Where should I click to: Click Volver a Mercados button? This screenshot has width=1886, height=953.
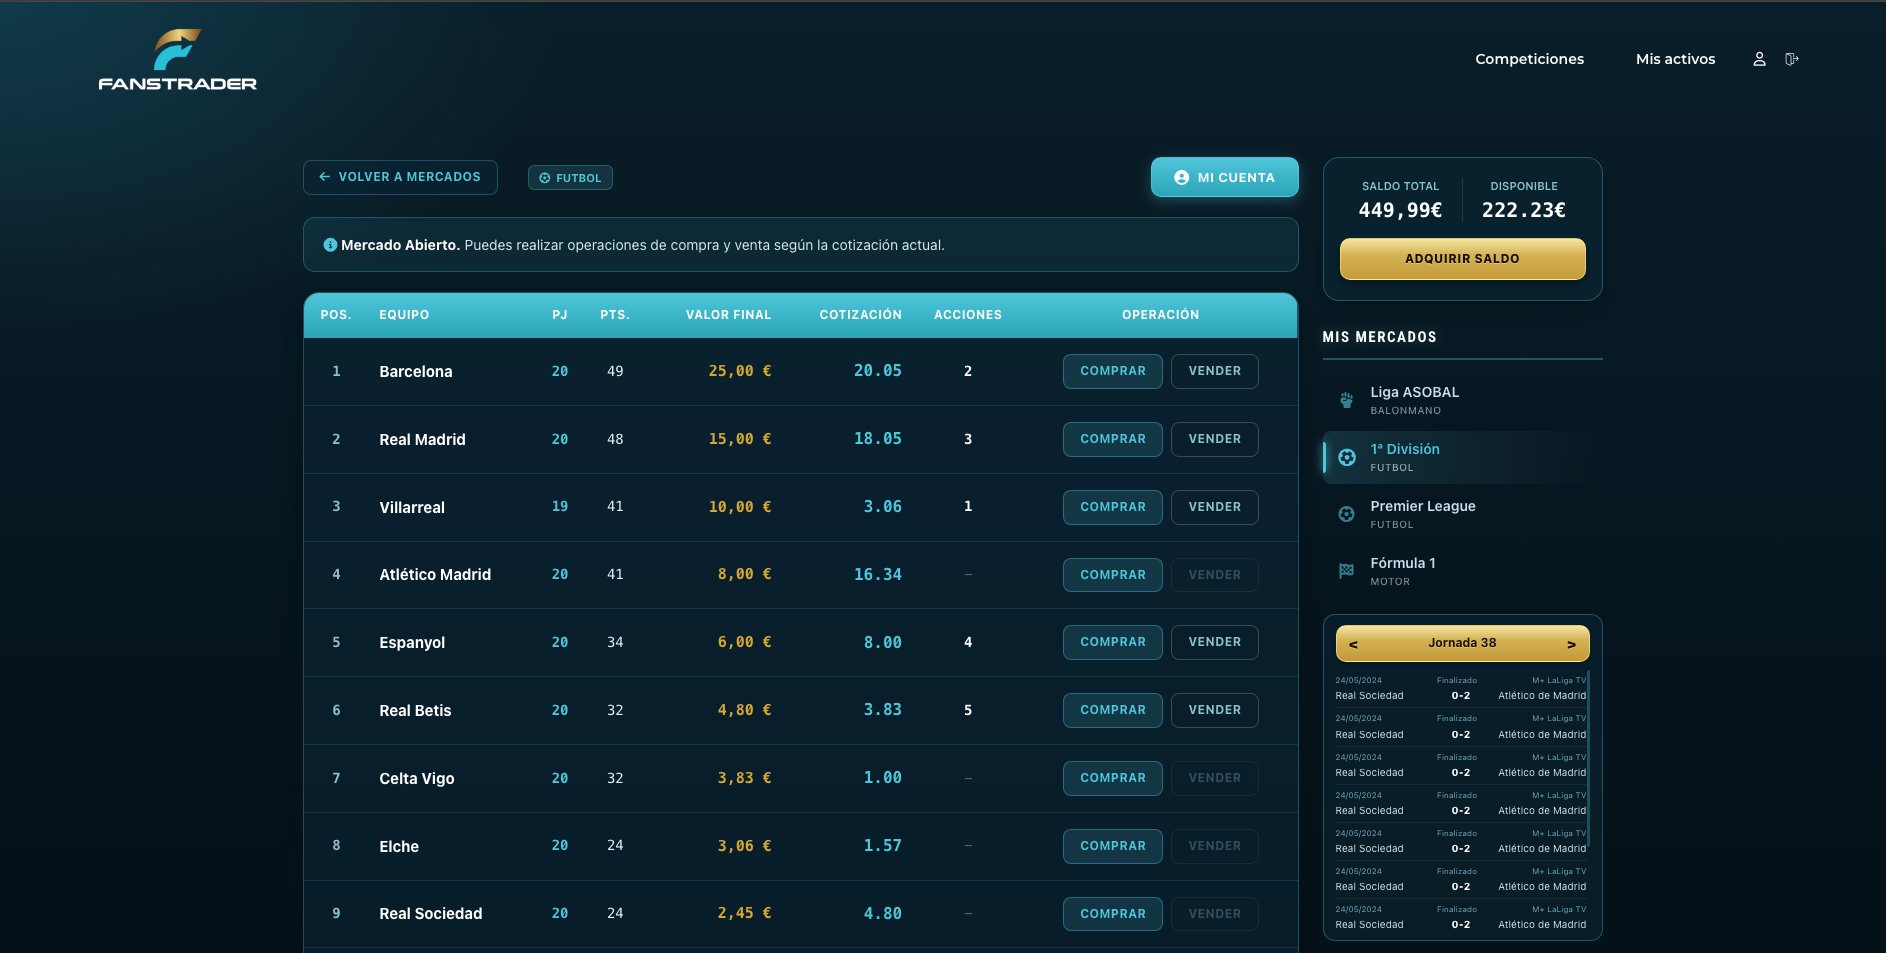pos(400,177)
